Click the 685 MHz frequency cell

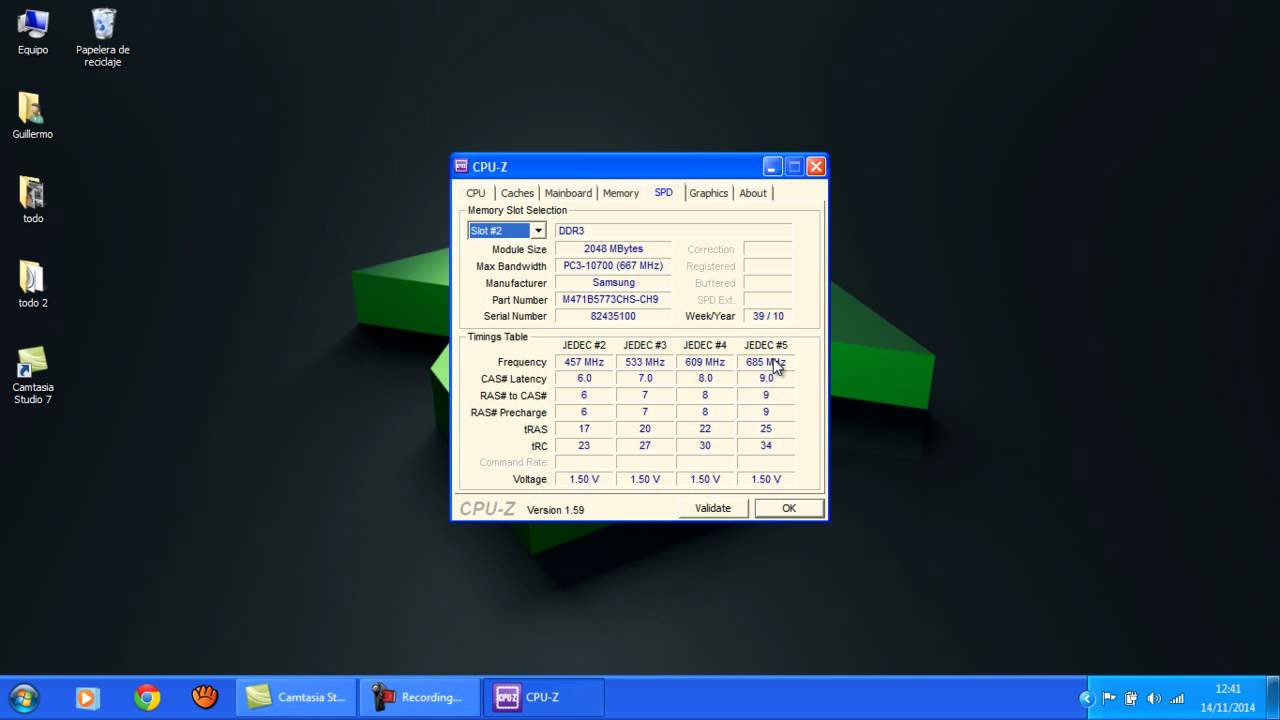766,362
